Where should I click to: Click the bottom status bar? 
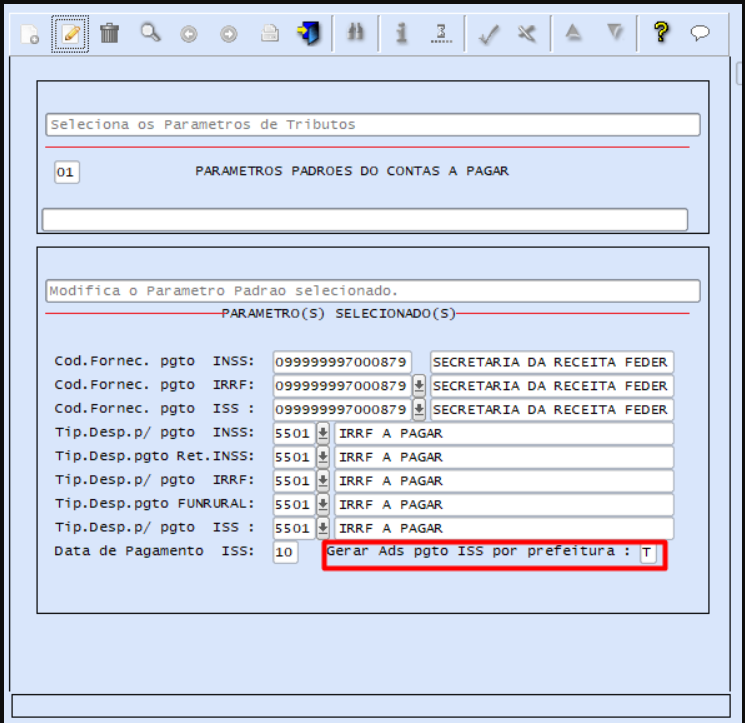pos(371,705)
